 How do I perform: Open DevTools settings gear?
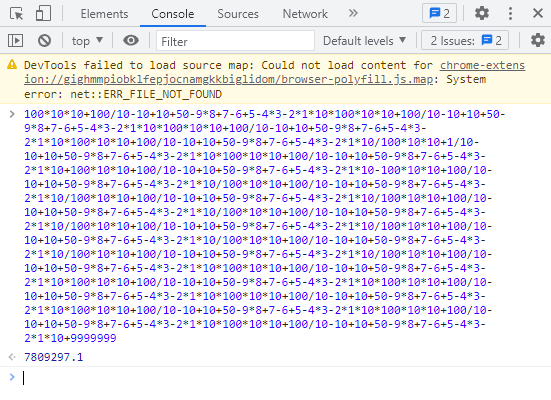(x=482, y=13)
